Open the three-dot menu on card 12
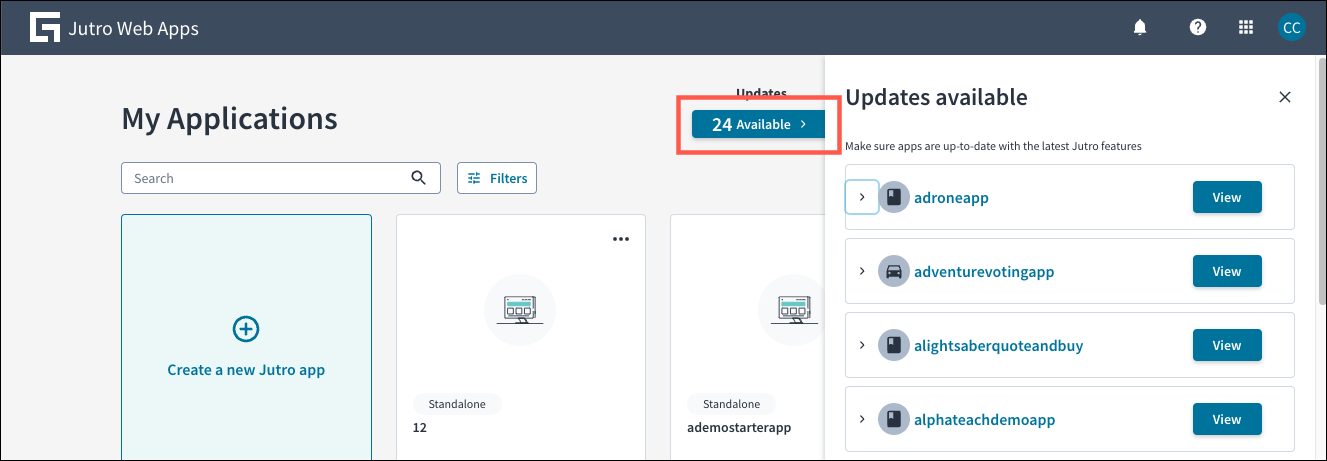The width and height of the screenshot is (1327, 461). pos(621,239)
